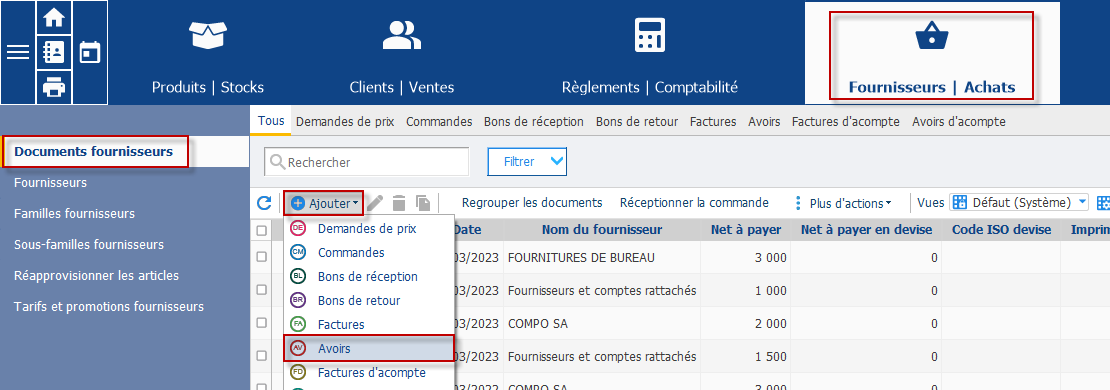
Task: Open the calendar icon
Action: (90, 52)
